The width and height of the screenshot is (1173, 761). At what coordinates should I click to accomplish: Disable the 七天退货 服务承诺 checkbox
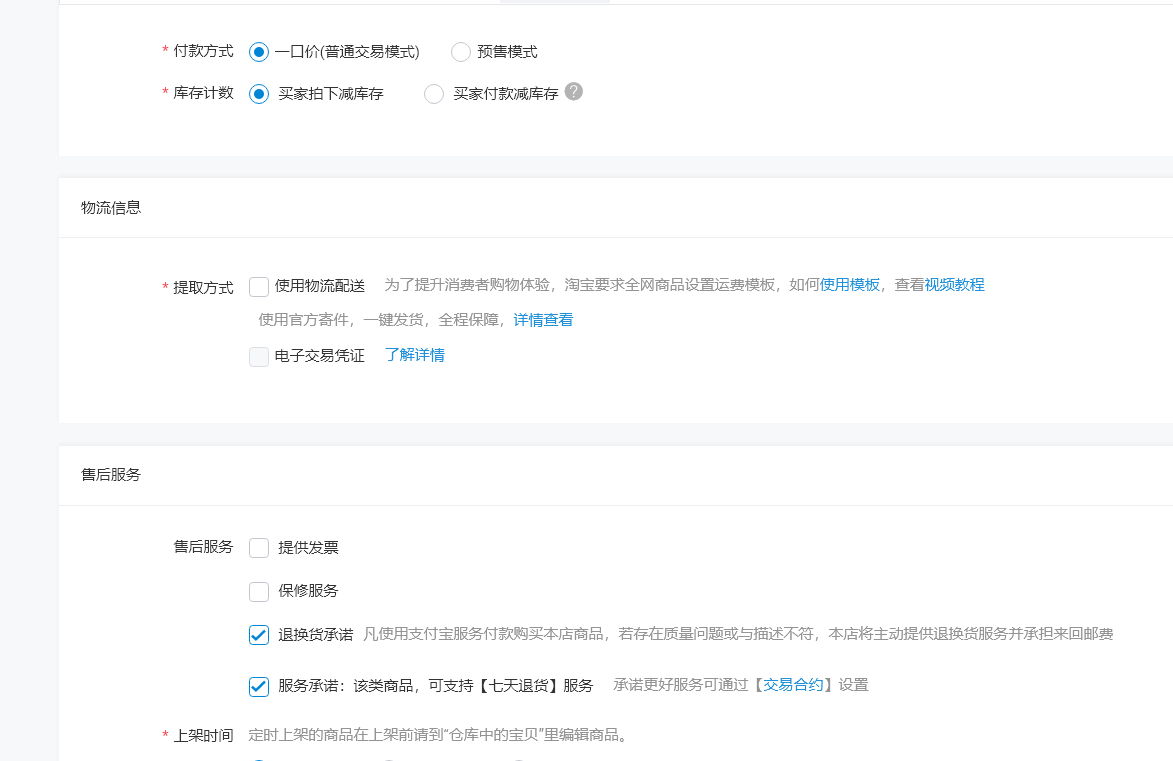259,686
